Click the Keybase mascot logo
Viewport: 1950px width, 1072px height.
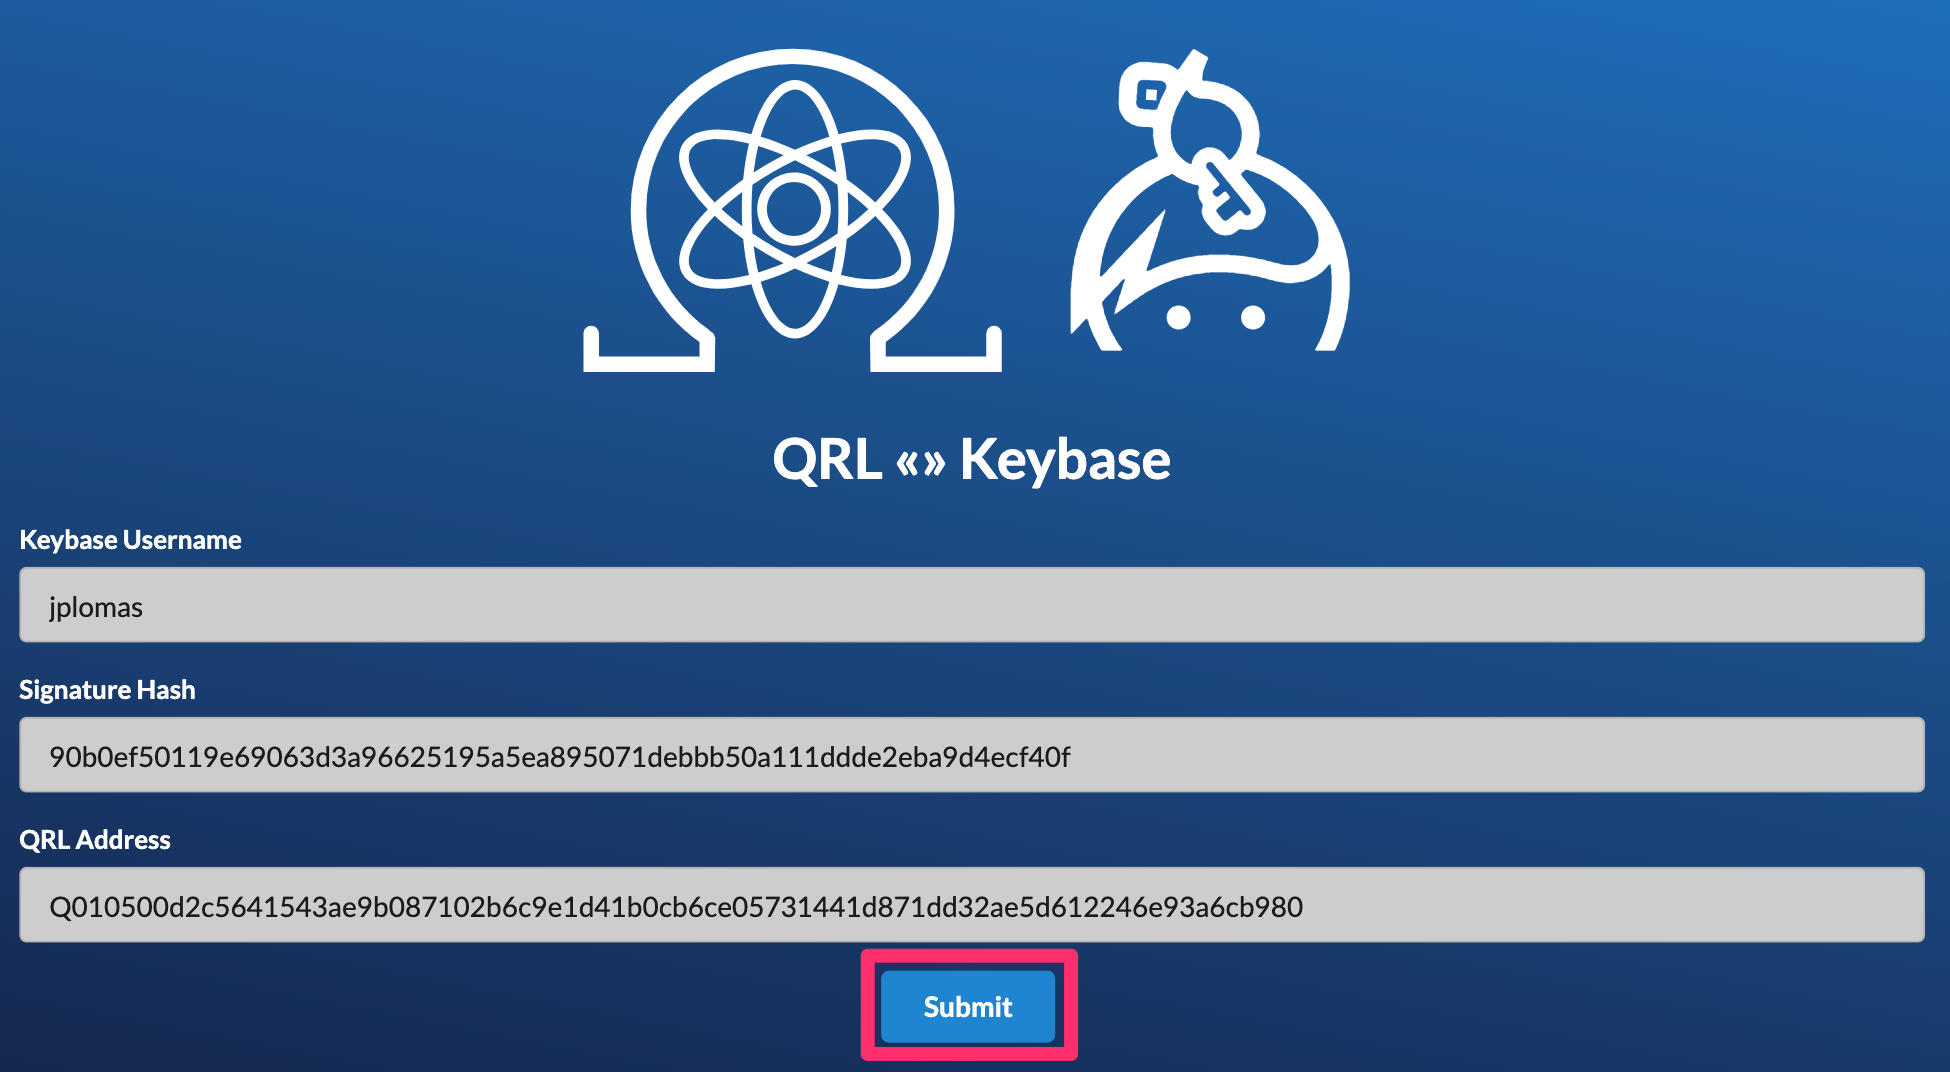[x=1210, y=200]
